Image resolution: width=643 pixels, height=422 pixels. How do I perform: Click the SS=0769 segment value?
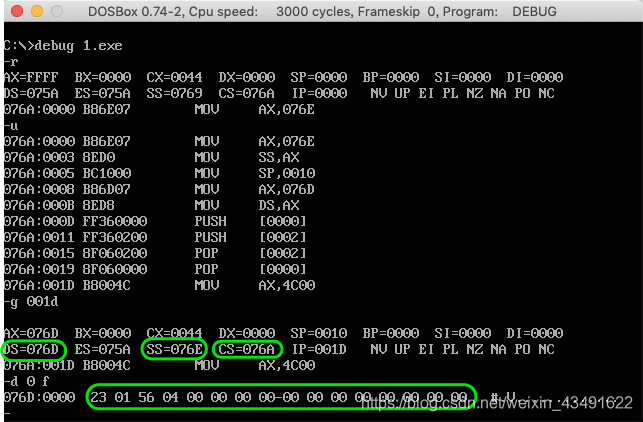coord(174,93)
